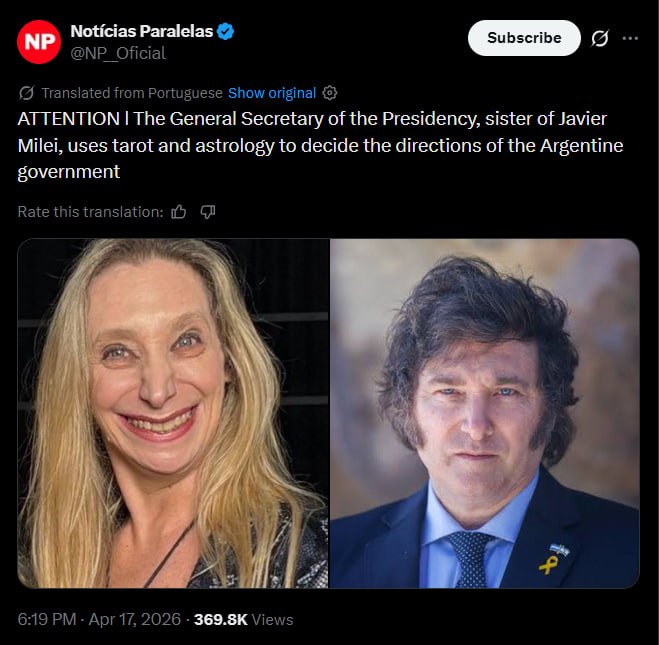Image resolution: width=659 pixels, height=645 pixels.
Task: Select the tweet text starting with ATTENTION
Action: pyautogui.click(x=320, y=145)
